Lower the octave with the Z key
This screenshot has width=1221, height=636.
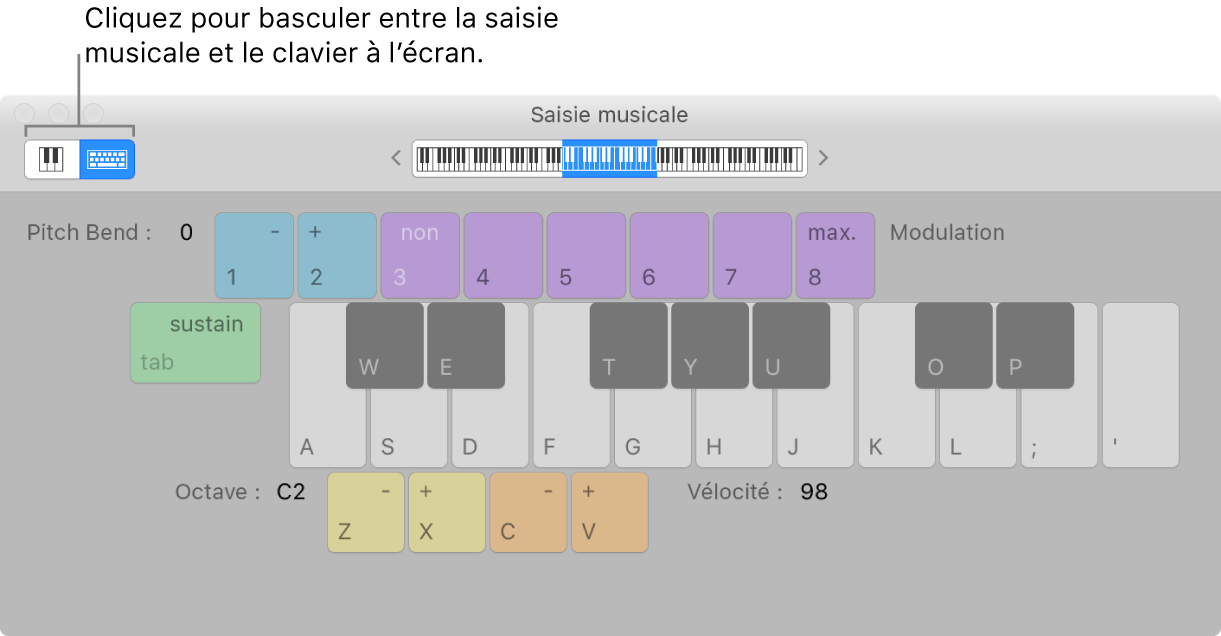pyautogui.click(x=365, y=512)
